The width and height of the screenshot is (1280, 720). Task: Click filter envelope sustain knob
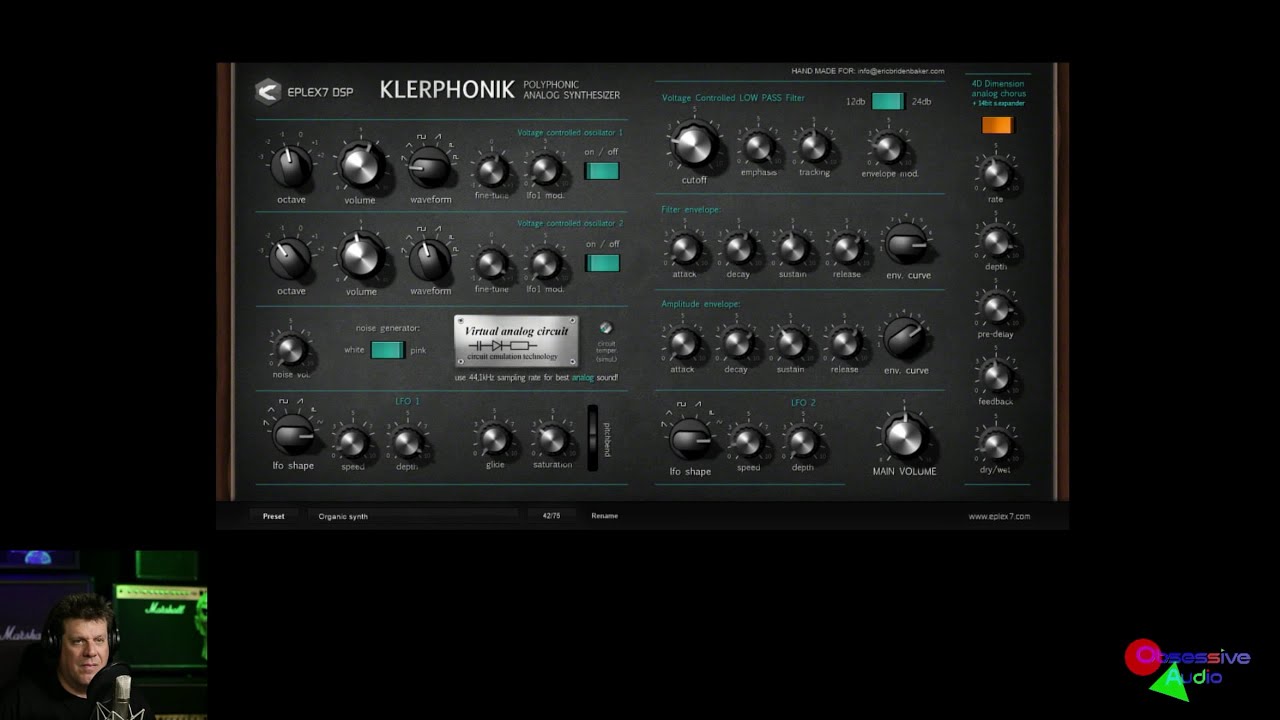793,248
